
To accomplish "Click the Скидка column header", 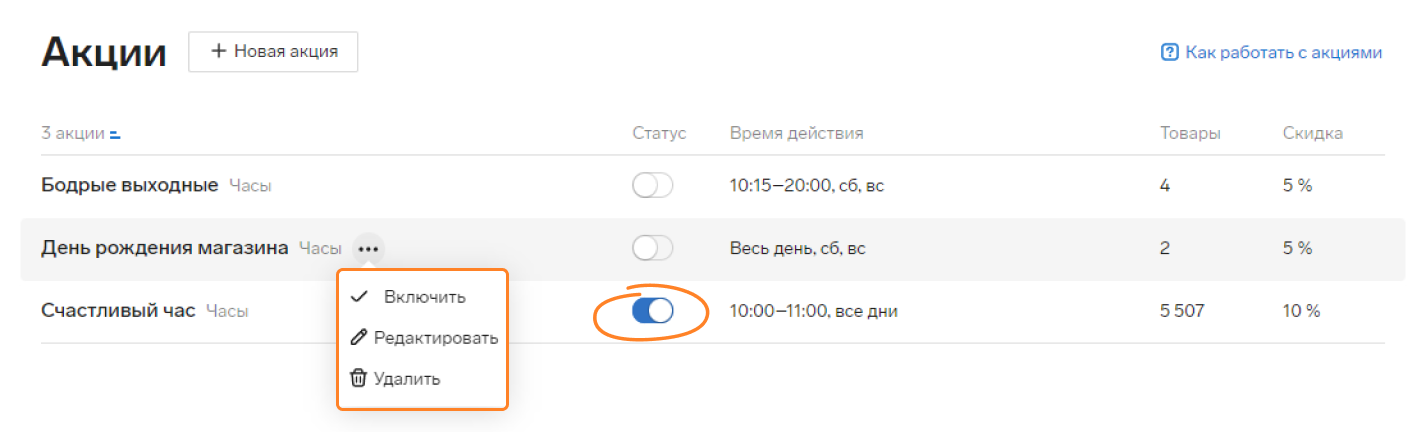I will click(x=1313, y=133).
